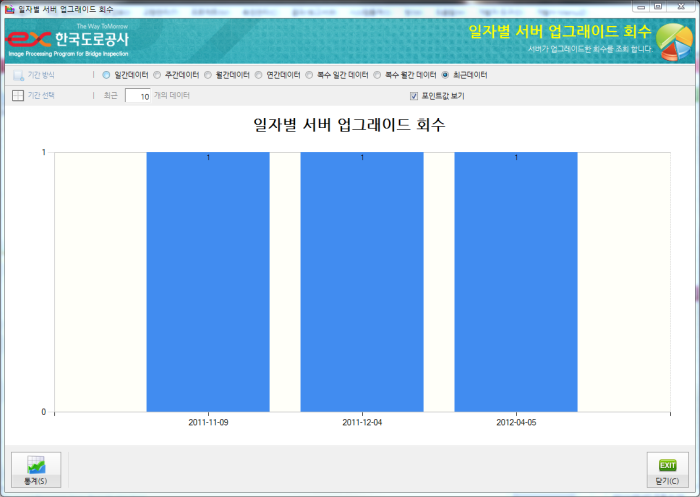Switch to 연간데이터 yearly data
The image size is (700, 497).
pos(259,75)
